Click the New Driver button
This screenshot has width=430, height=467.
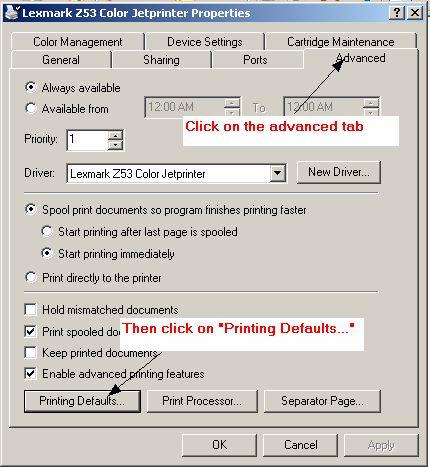339,172
